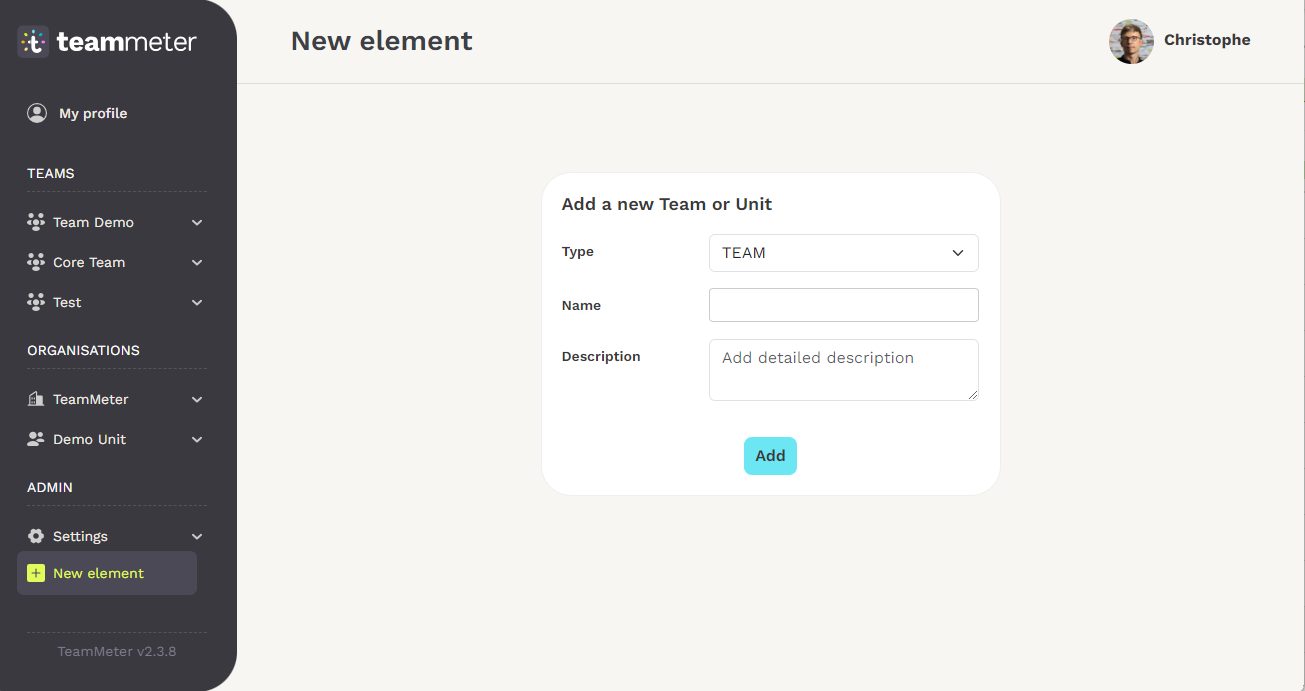Viewport: 1305px width, 691px height.
Task: Click the TeamMeter logo icon
Action: coord(33,41)
